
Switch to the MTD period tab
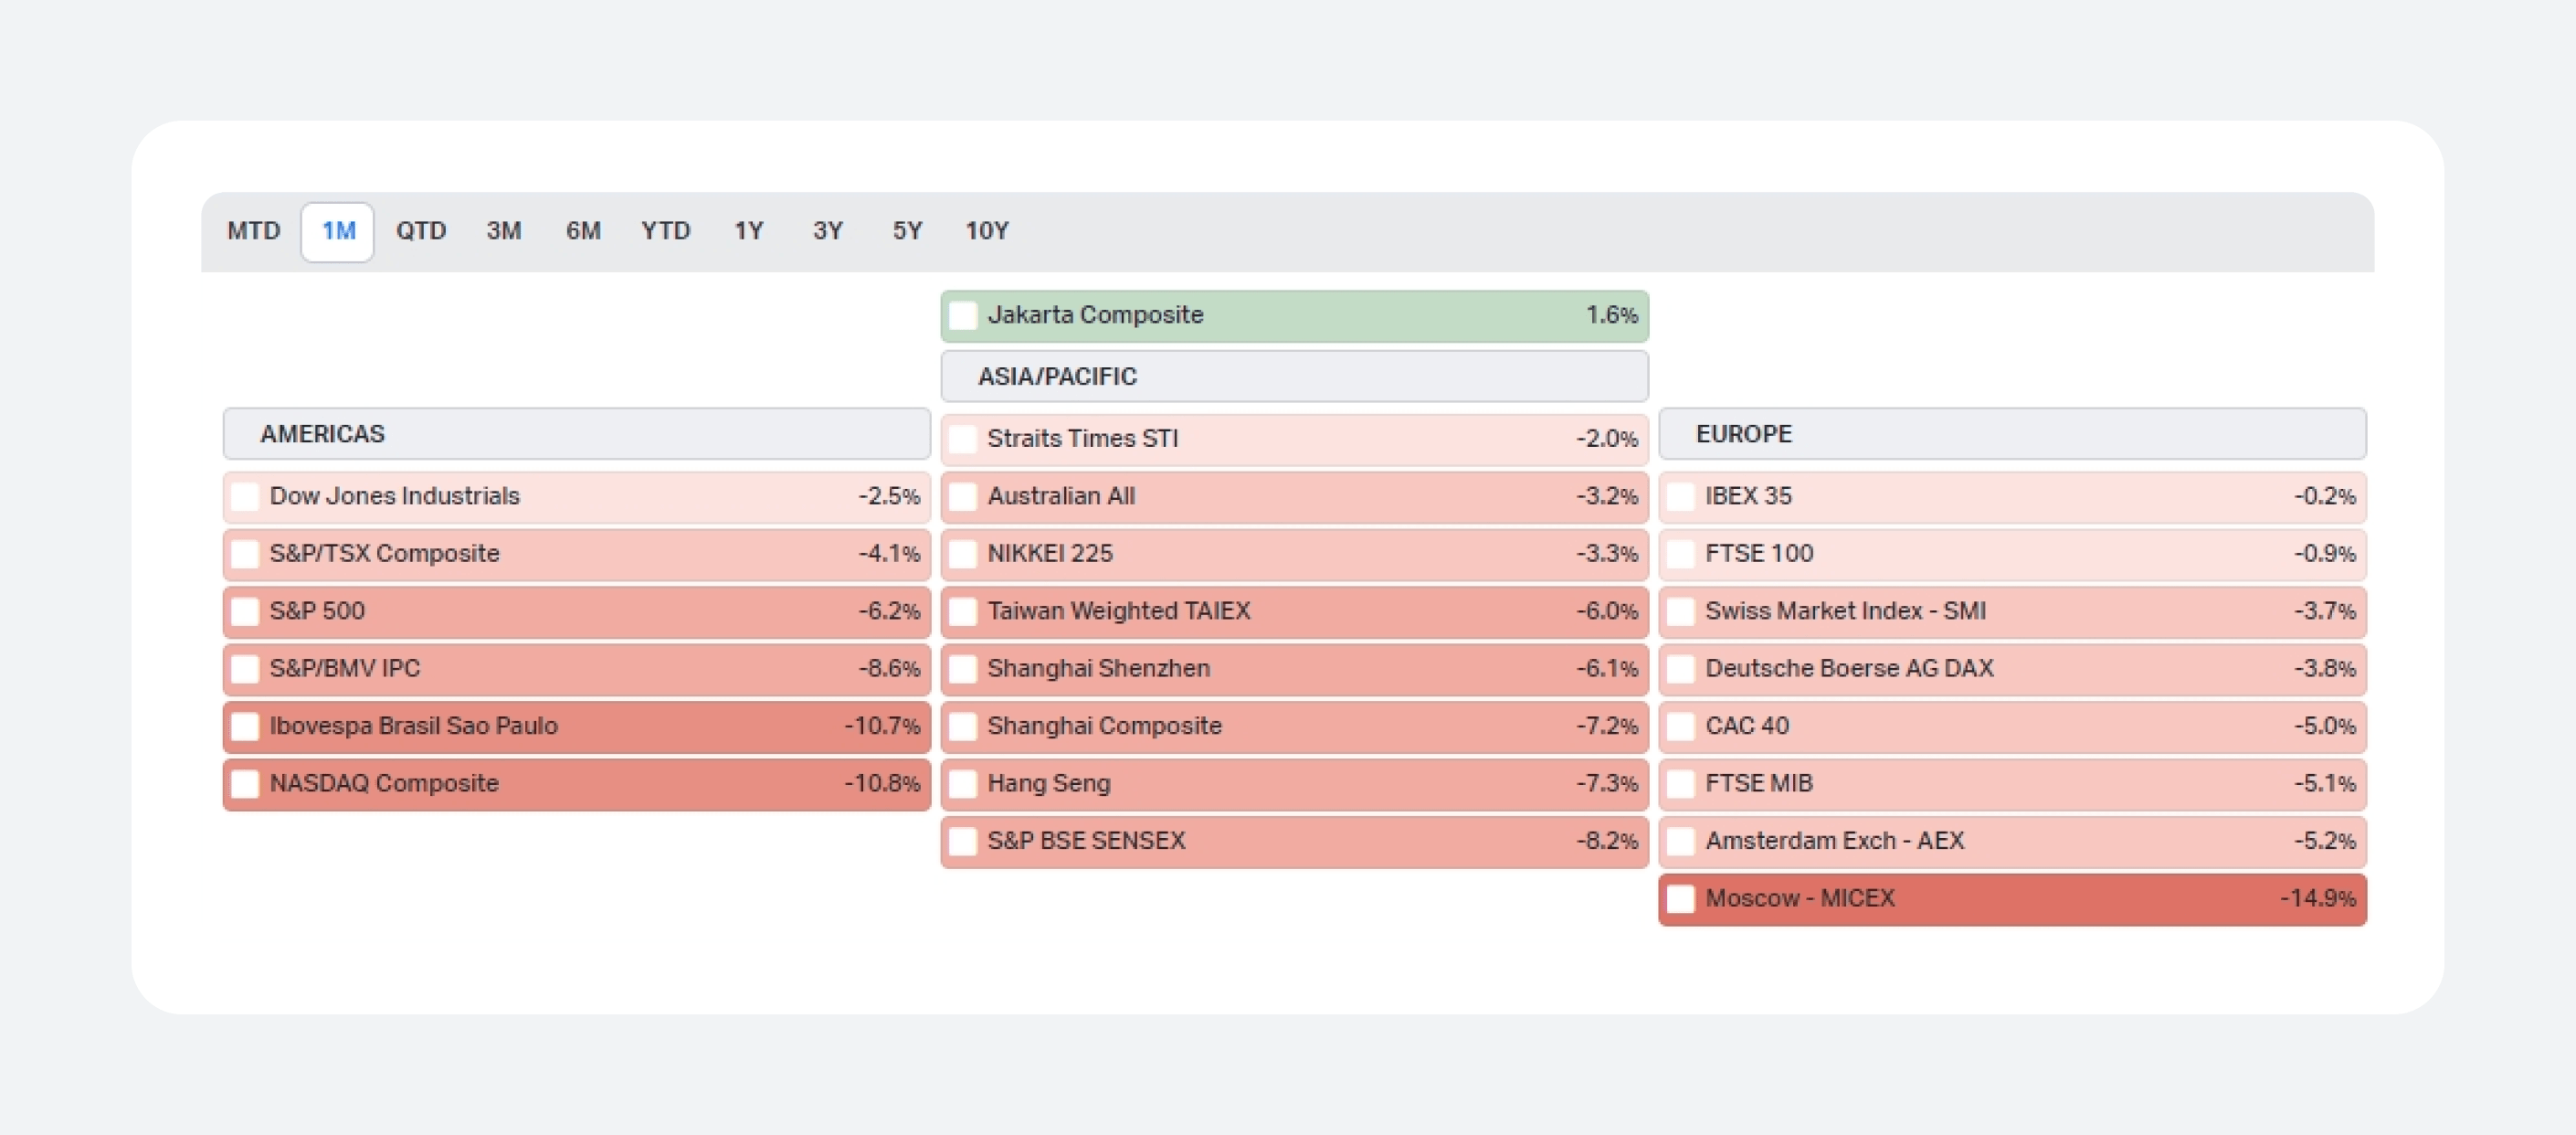254,231
